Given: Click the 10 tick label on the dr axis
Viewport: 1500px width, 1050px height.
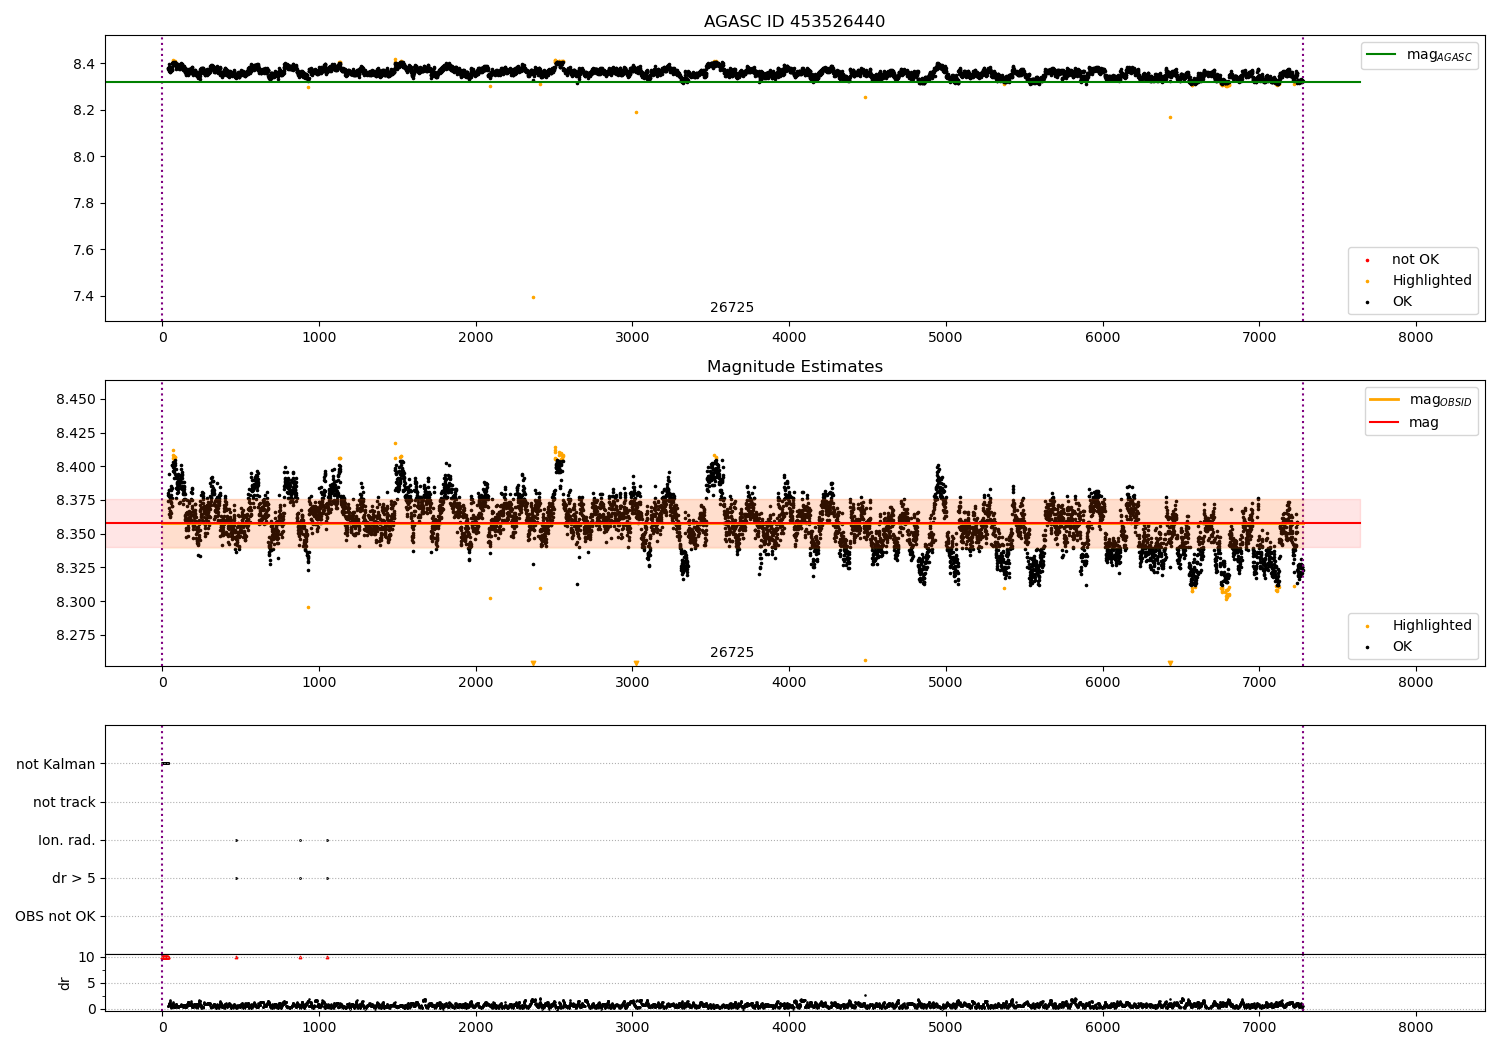Looking at the screenshot, I should [x=87, y=957].
